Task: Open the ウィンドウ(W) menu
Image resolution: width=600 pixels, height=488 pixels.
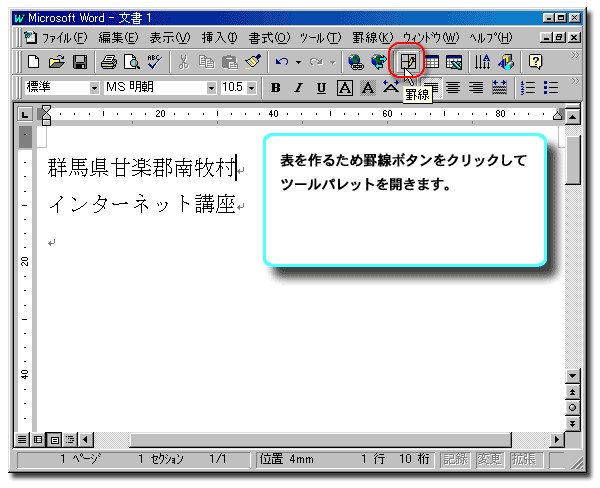Action: coord(430,38)
